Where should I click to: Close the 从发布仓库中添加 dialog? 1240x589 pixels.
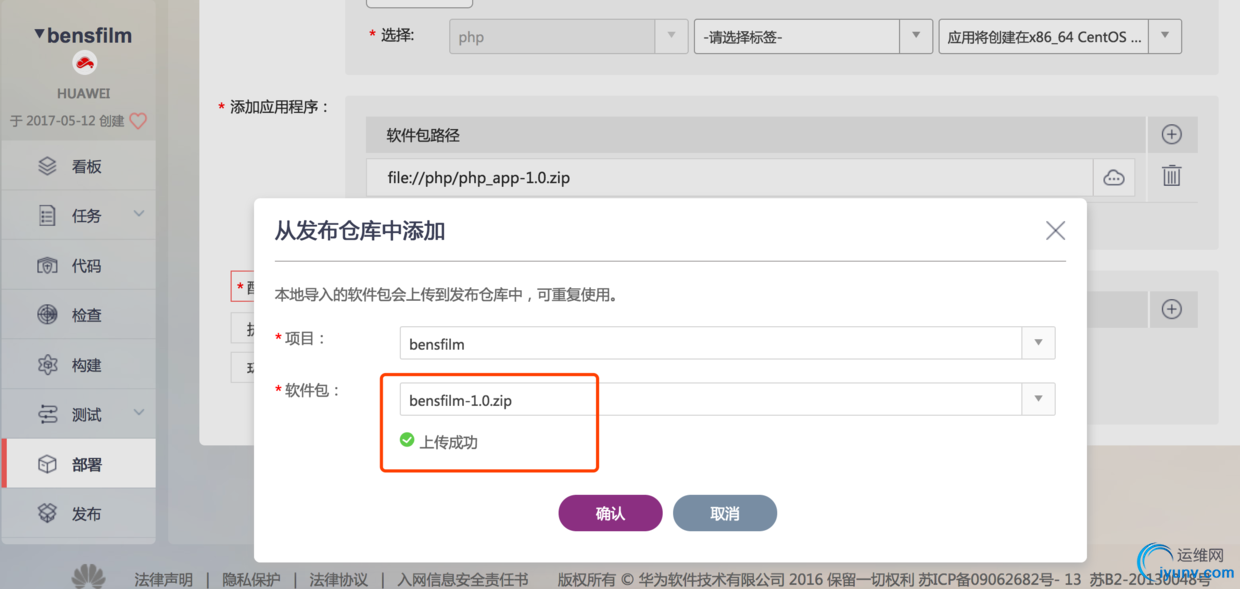(x=1055, y=231)
